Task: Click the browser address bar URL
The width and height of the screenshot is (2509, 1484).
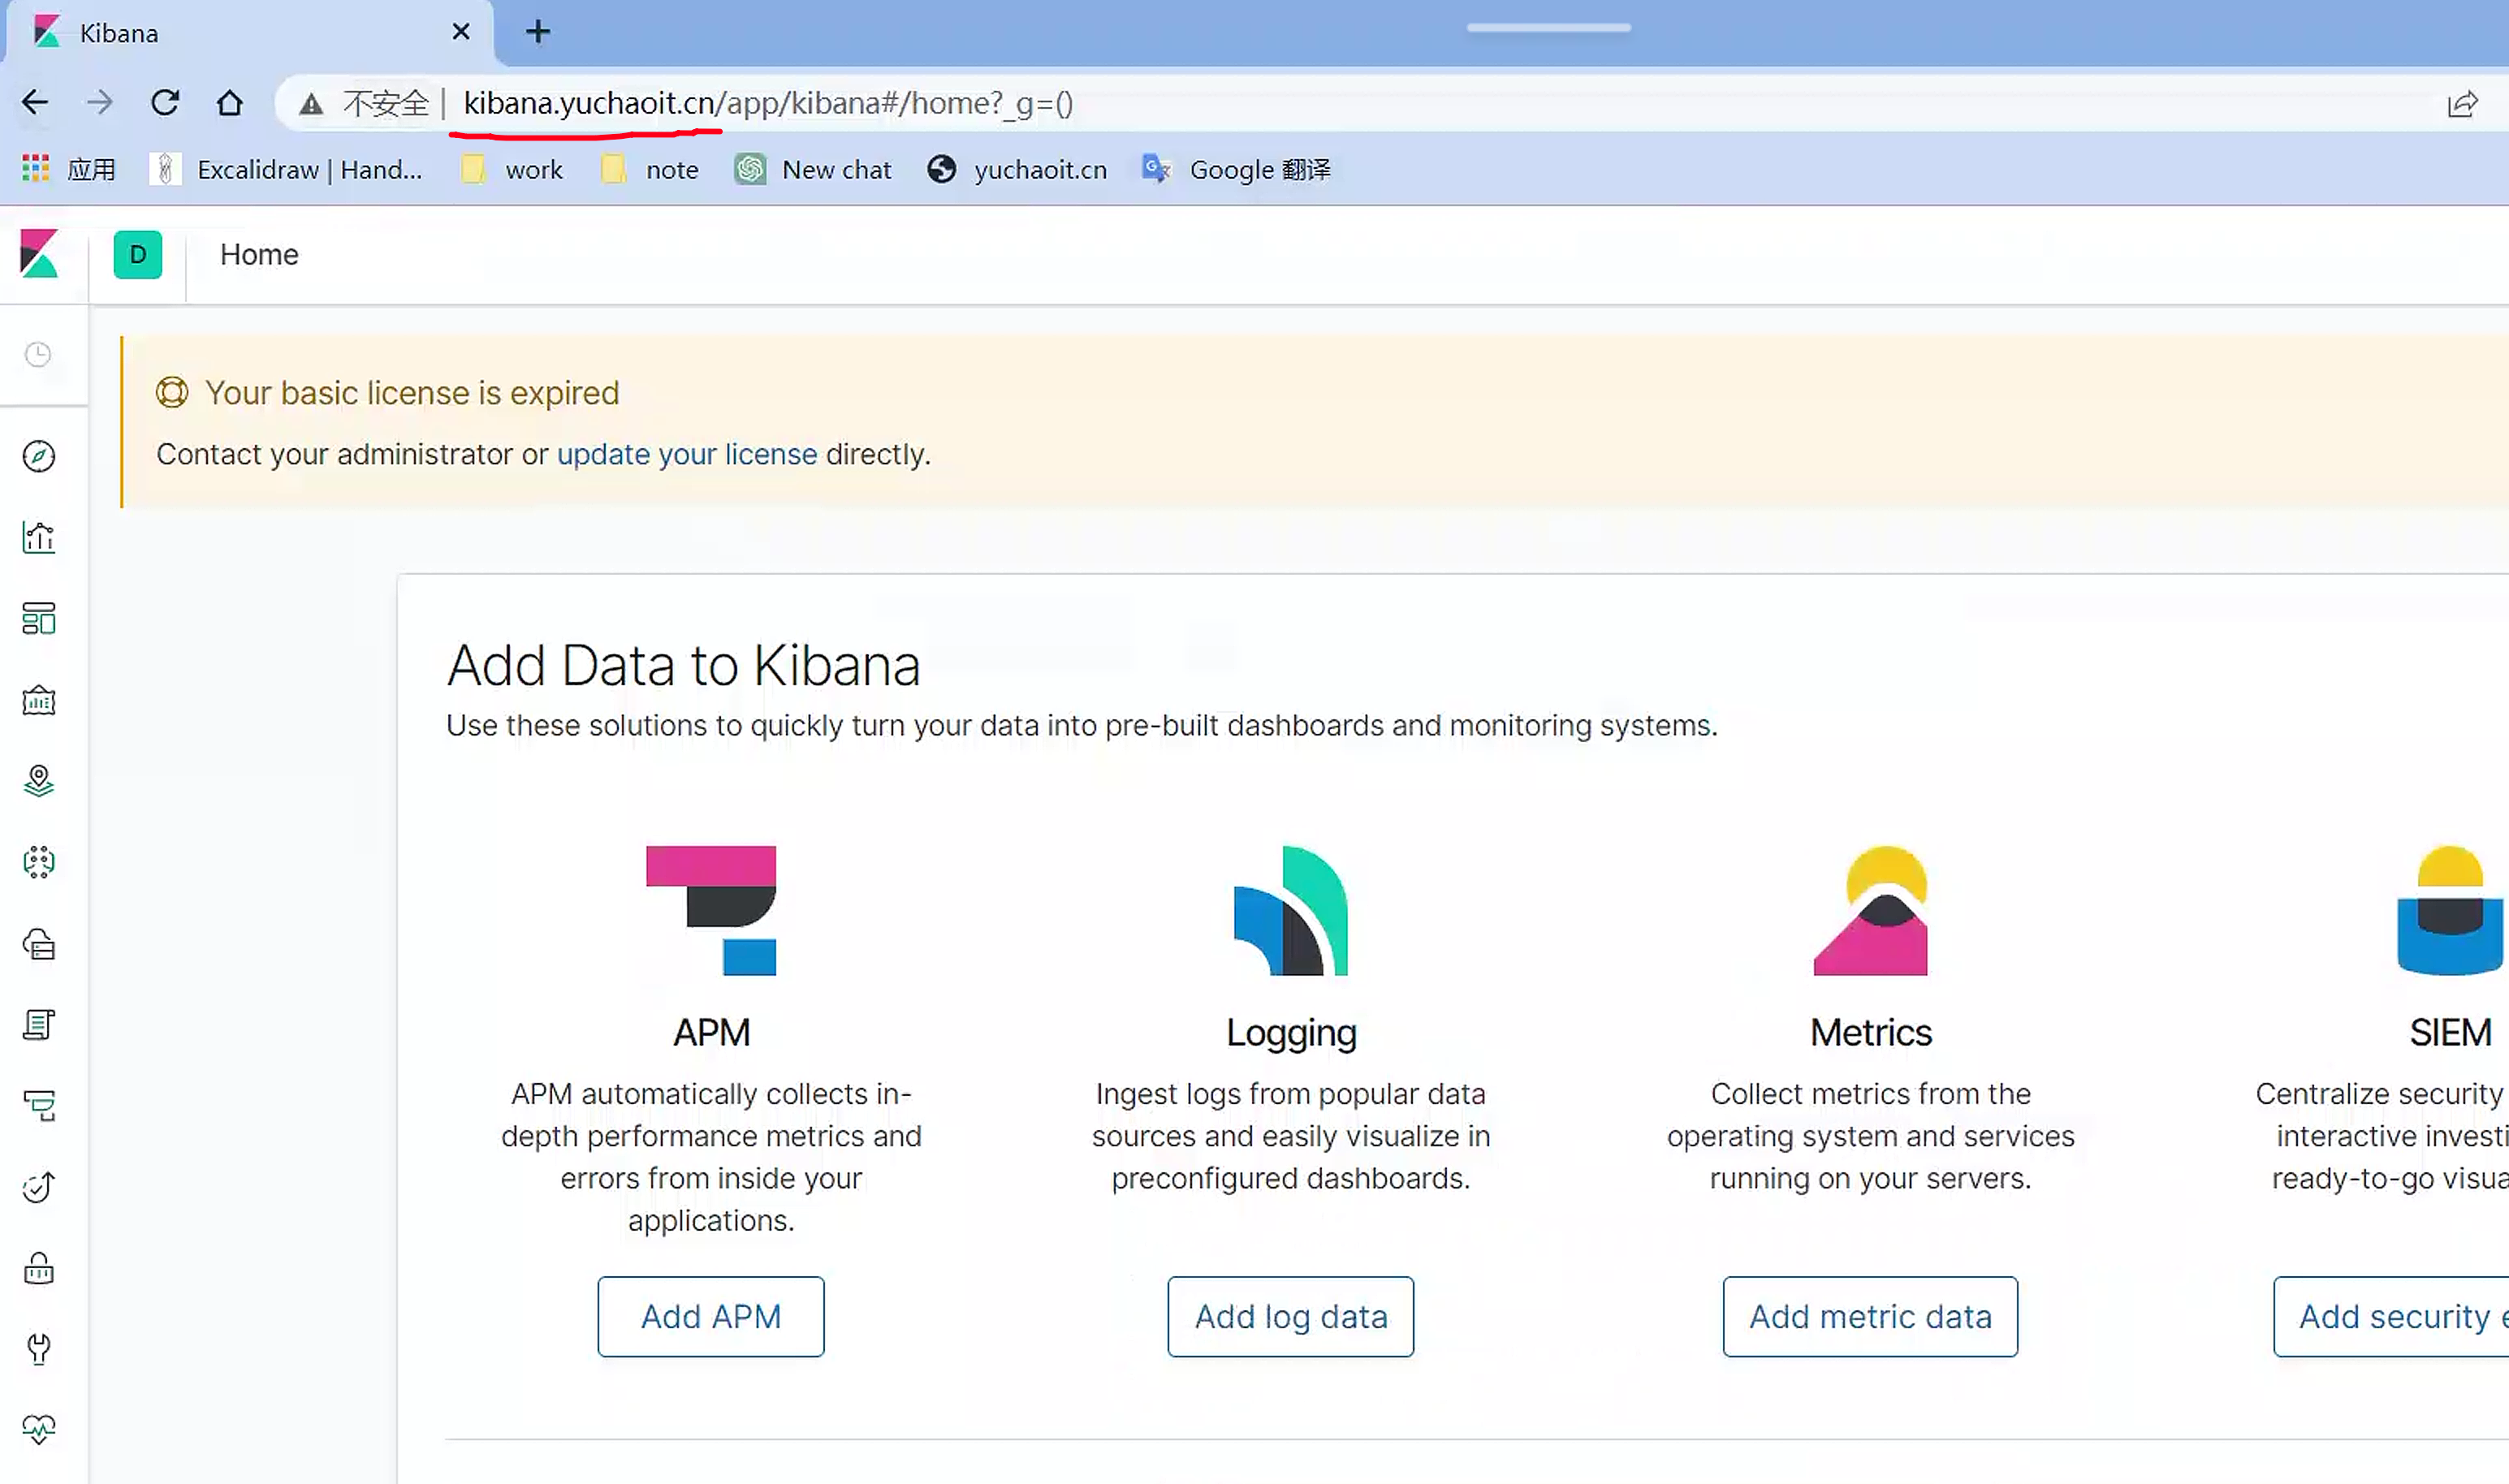Action: click(x=767, y=103)
